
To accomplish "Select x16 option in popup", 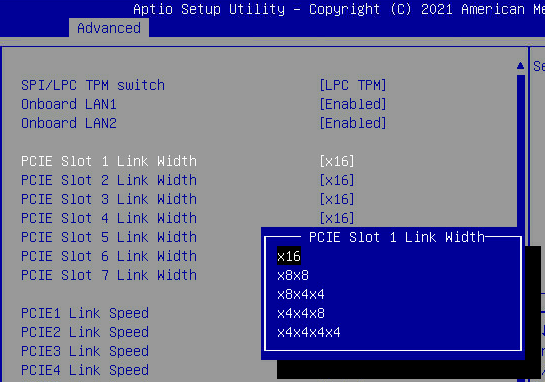I will point(289,256).
